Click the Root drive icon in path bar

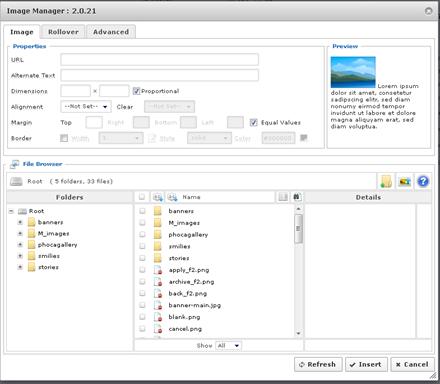click(x=16, y=182)
